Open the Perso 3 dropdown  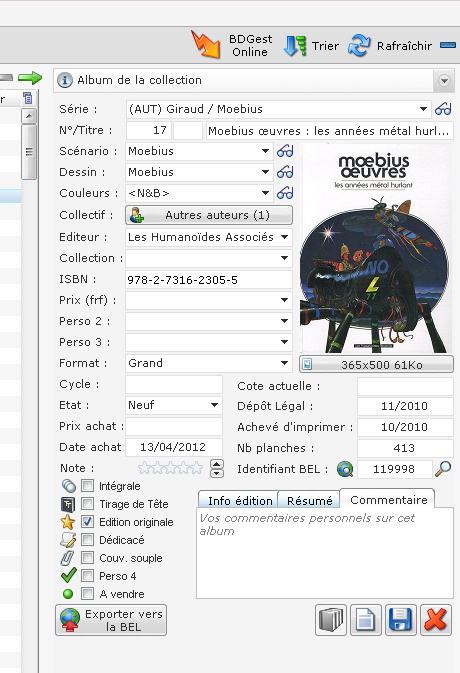coord(284,342)
